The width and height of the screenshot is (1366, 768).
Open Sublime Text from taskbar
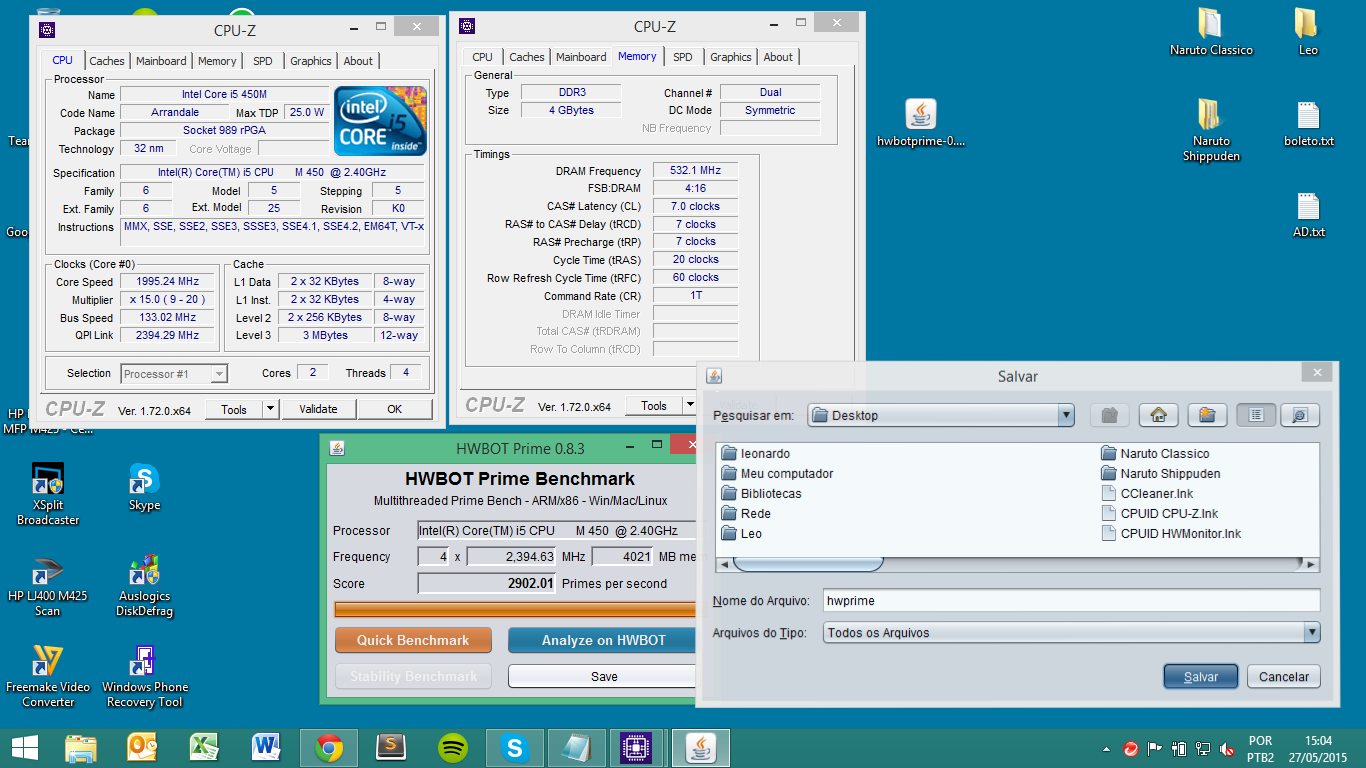pos(390,747)
